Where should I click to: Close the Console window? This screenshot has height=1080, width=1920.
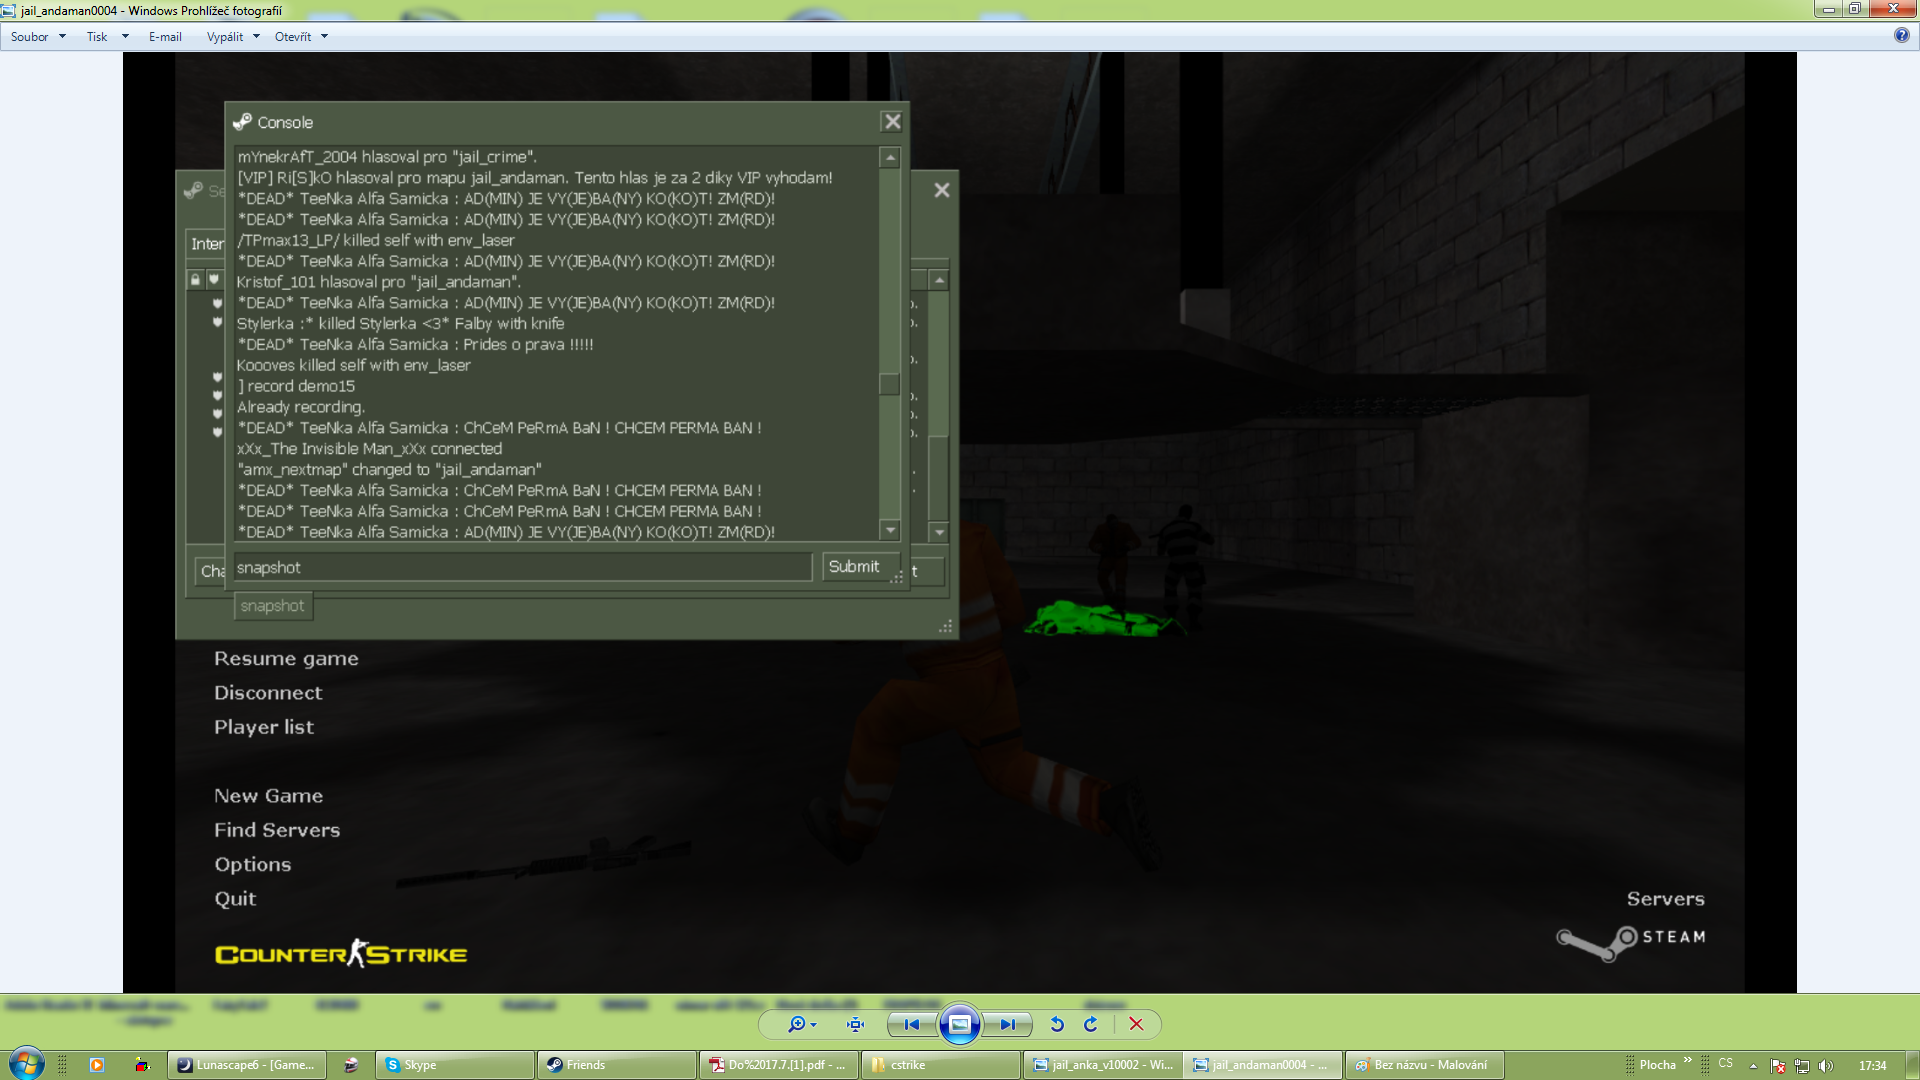coord(892,122)
